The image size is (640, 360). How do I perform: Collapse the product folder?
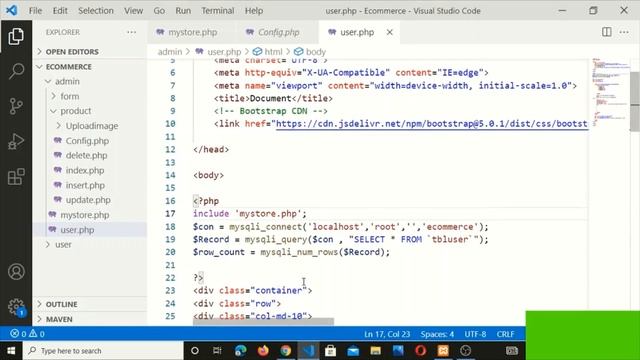pyautogui.click(x=89, y=111)
